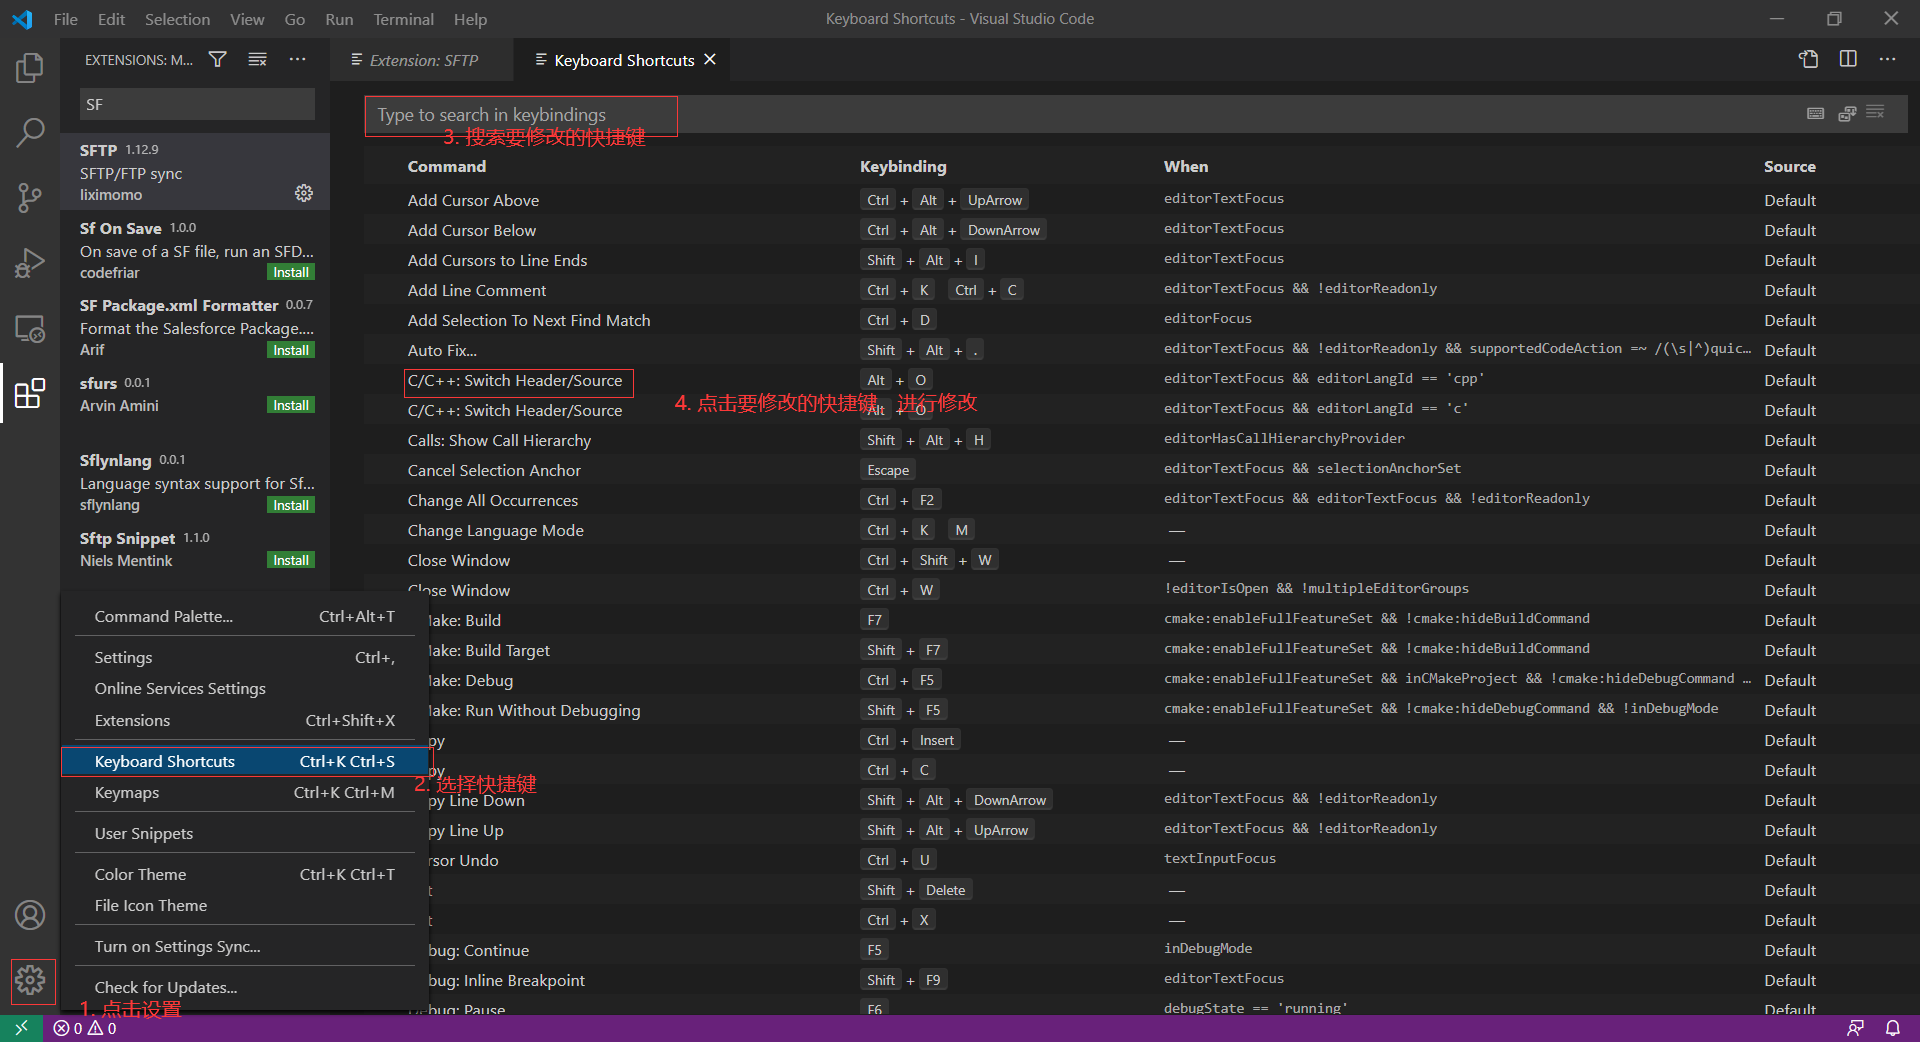Open editor more actions ellipsis
The width and height of the screenshot is (1920, 1042).
(x=1887, y=59)
